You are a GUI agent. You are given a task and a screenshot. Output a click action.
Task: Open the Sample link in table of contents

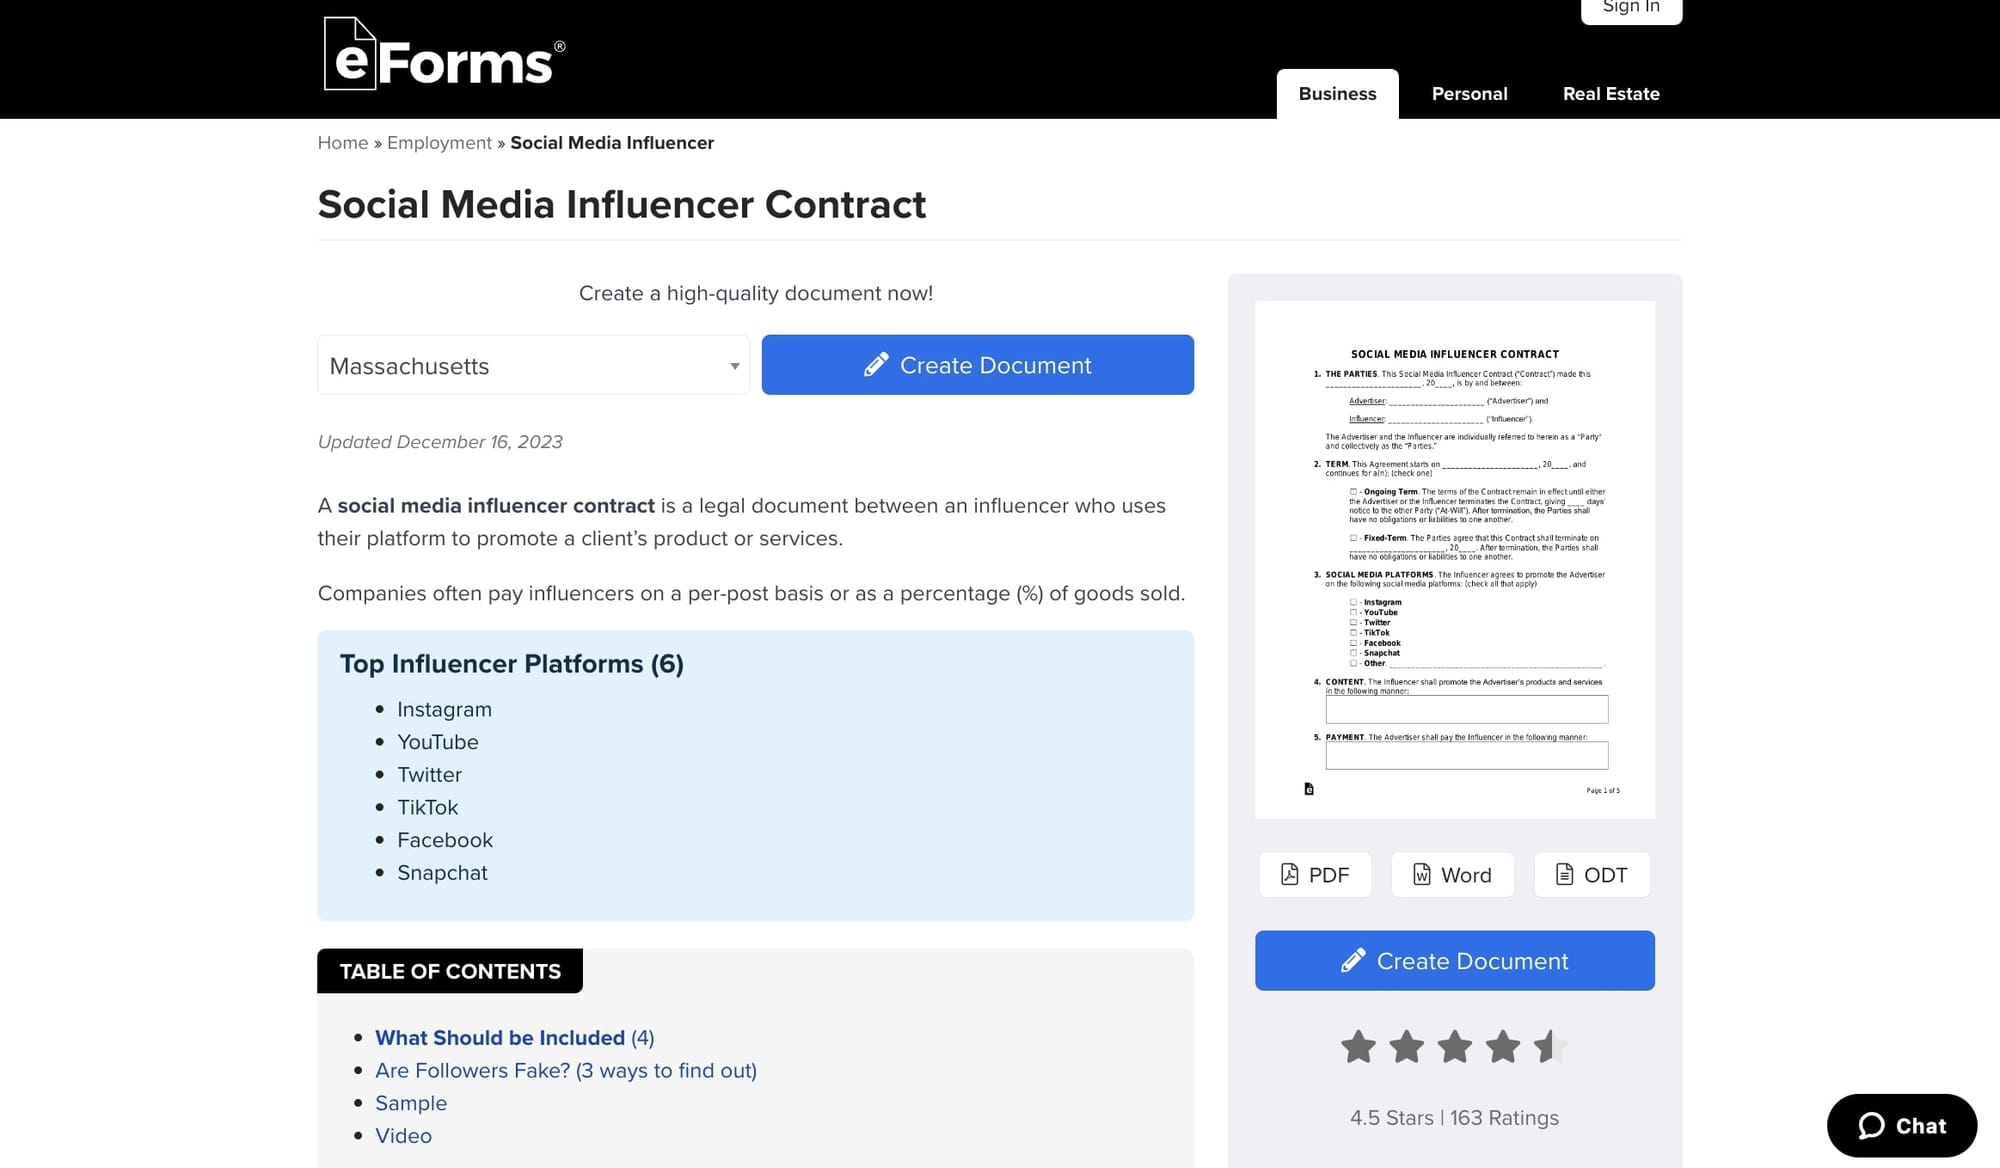tap(410, 1103)
